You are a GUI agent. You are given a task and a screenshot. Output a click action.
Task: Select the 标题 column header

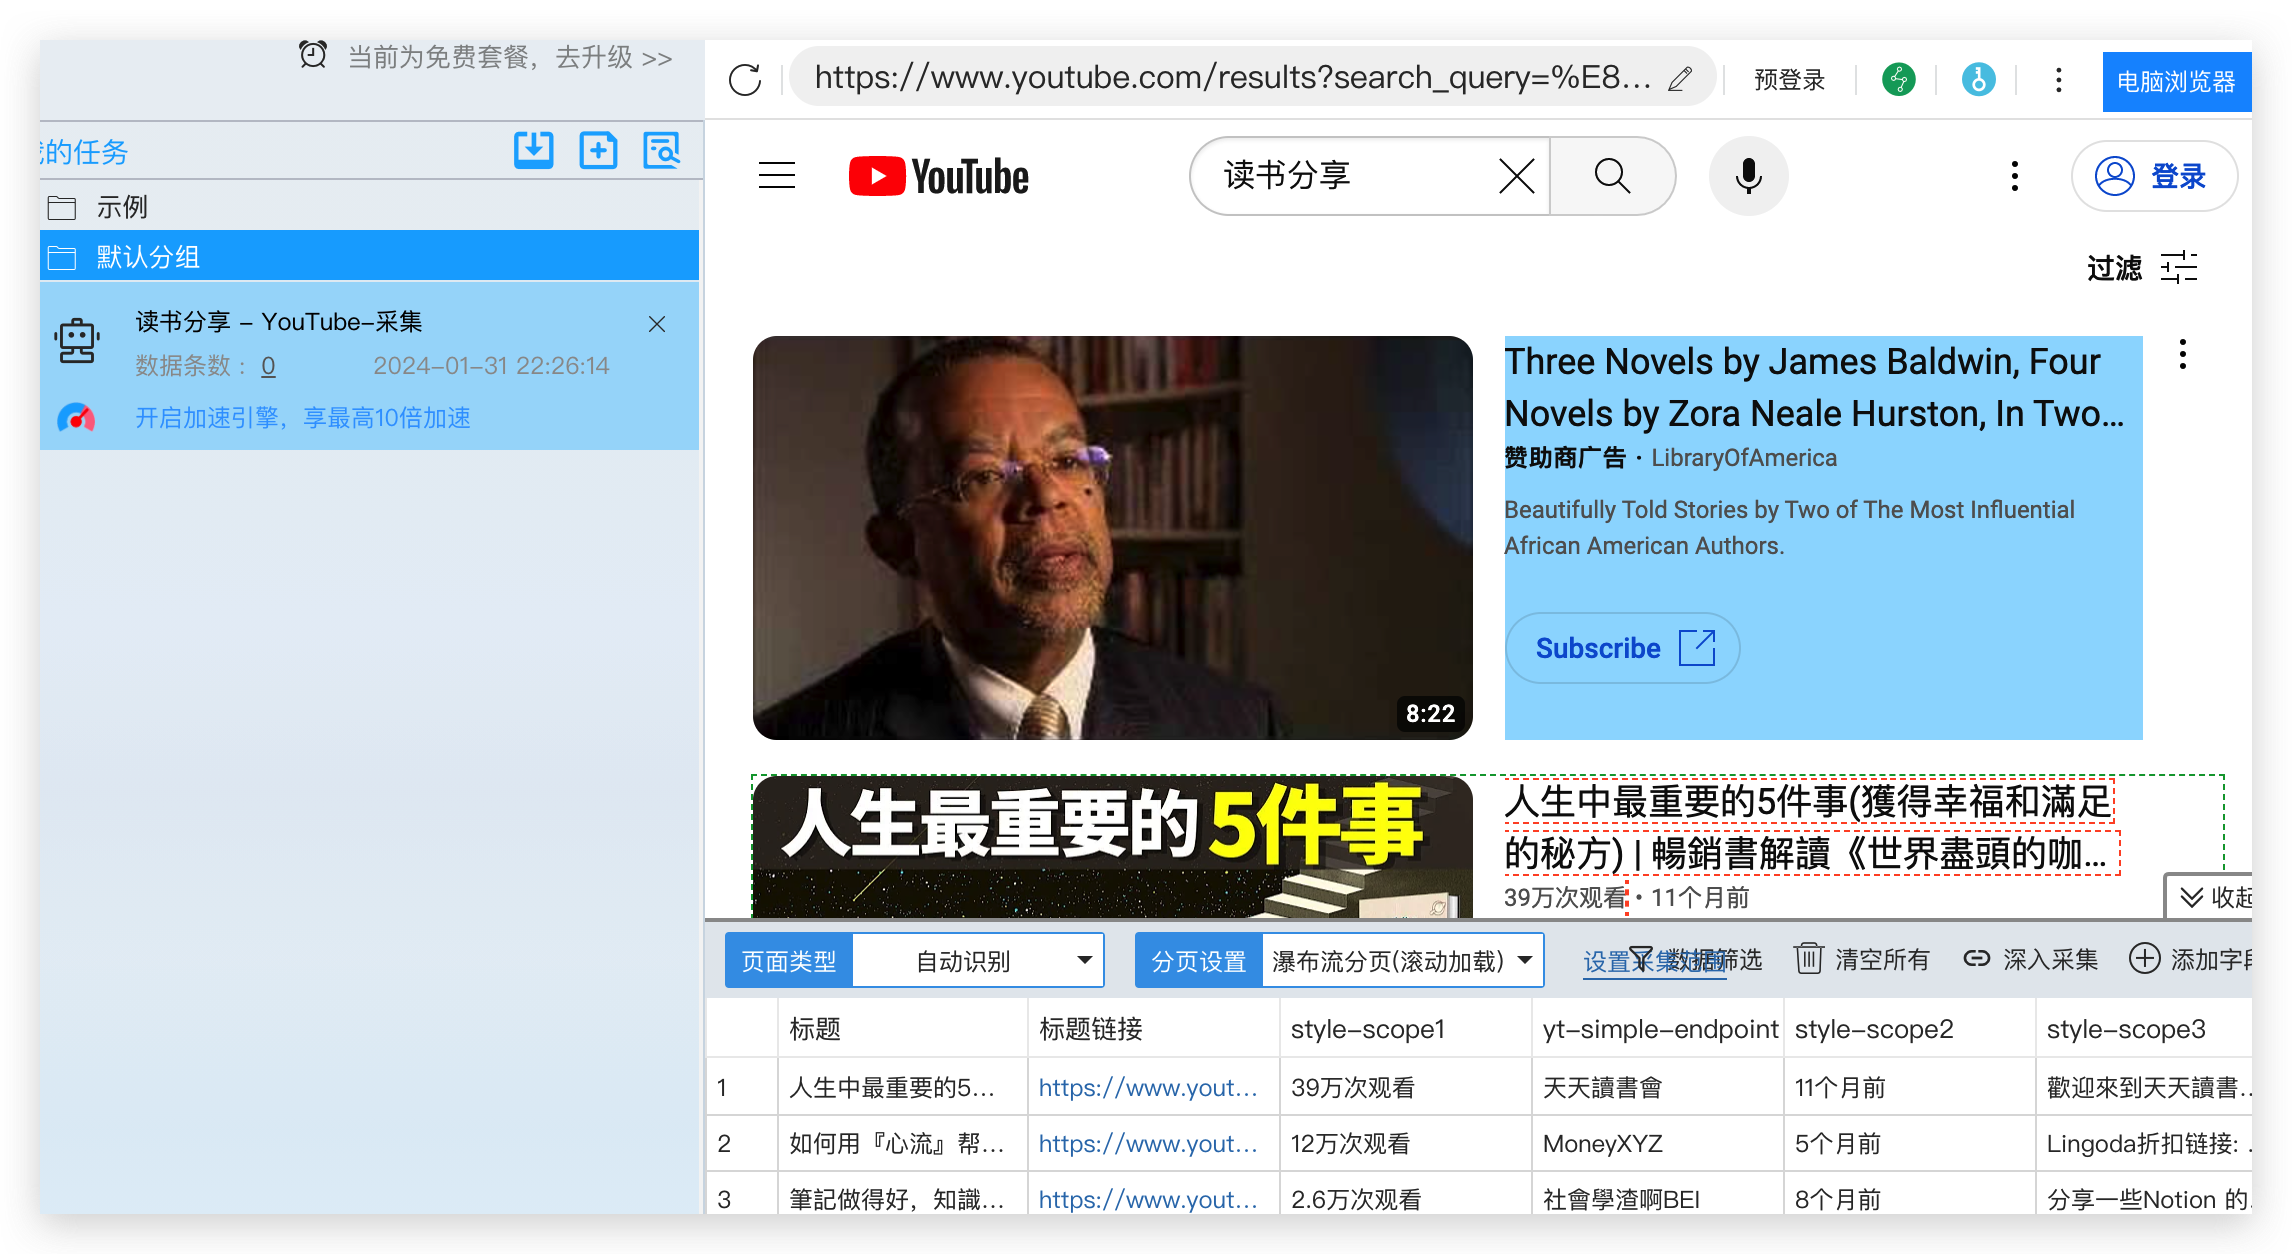click(902, 1029)
